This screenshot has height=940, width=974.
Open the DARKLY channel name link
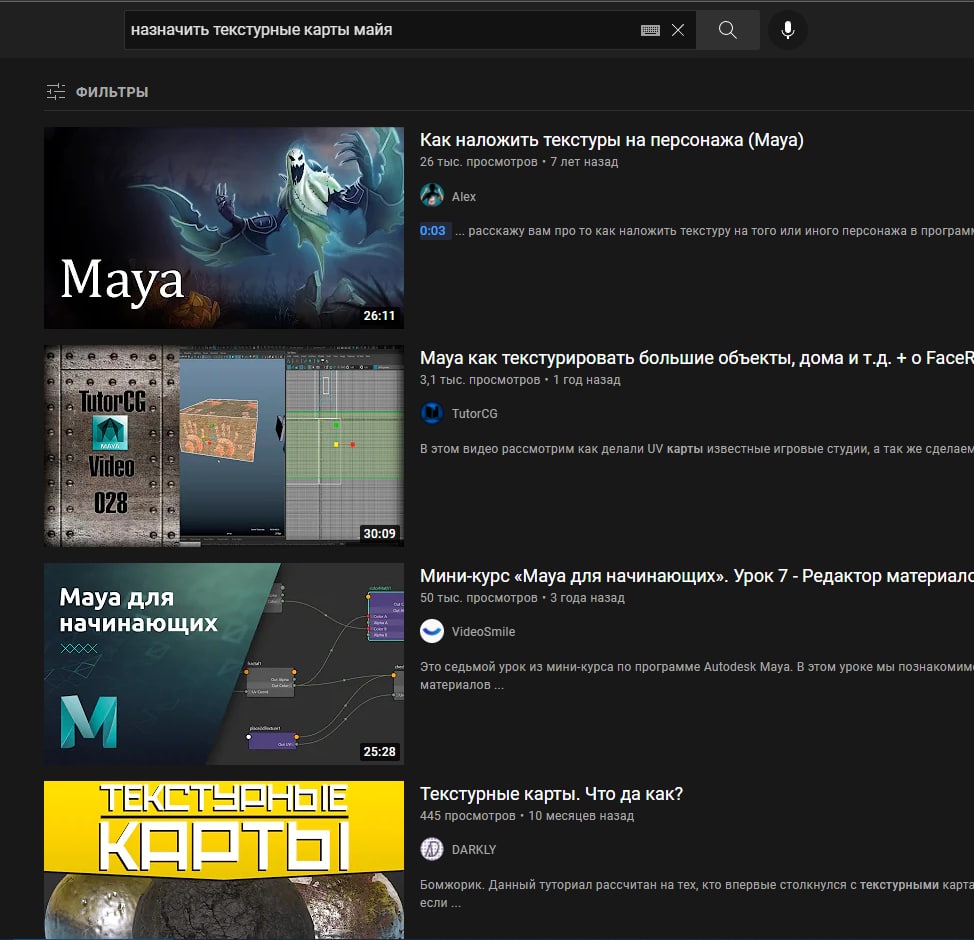(474, 850)
